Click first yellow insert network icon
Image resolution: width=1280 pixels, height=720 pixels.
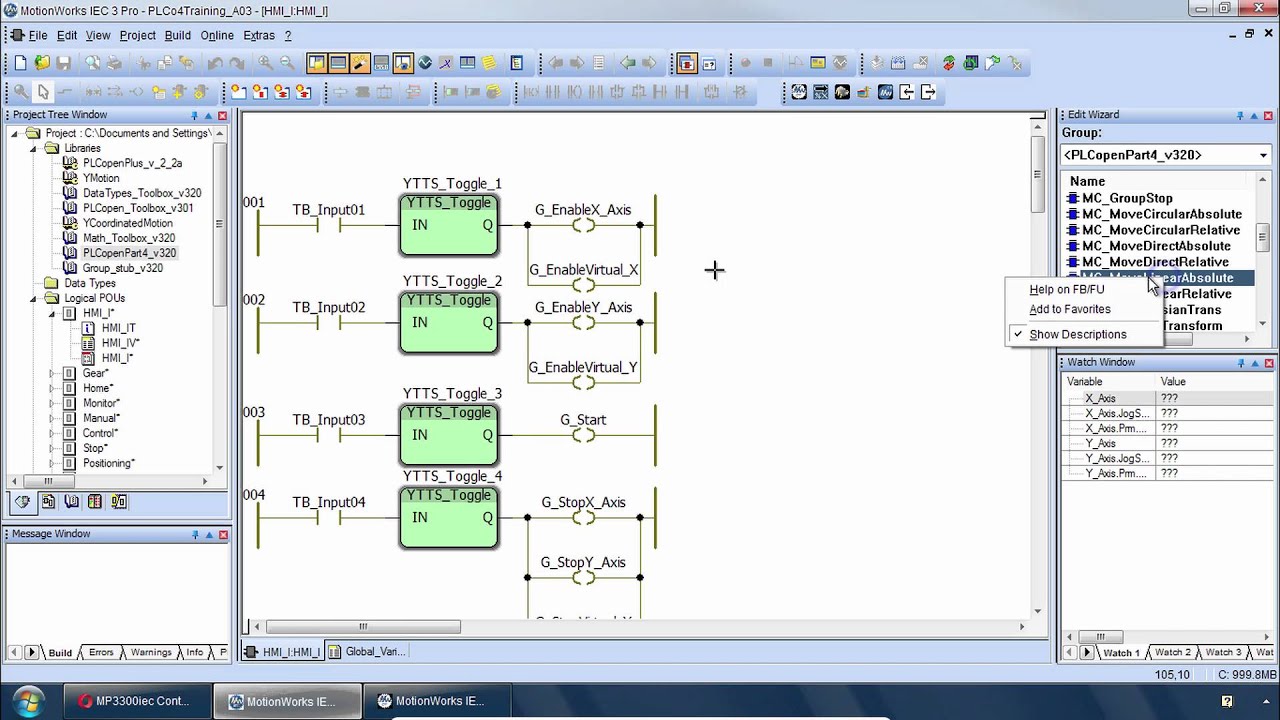(x=238, y=92)
